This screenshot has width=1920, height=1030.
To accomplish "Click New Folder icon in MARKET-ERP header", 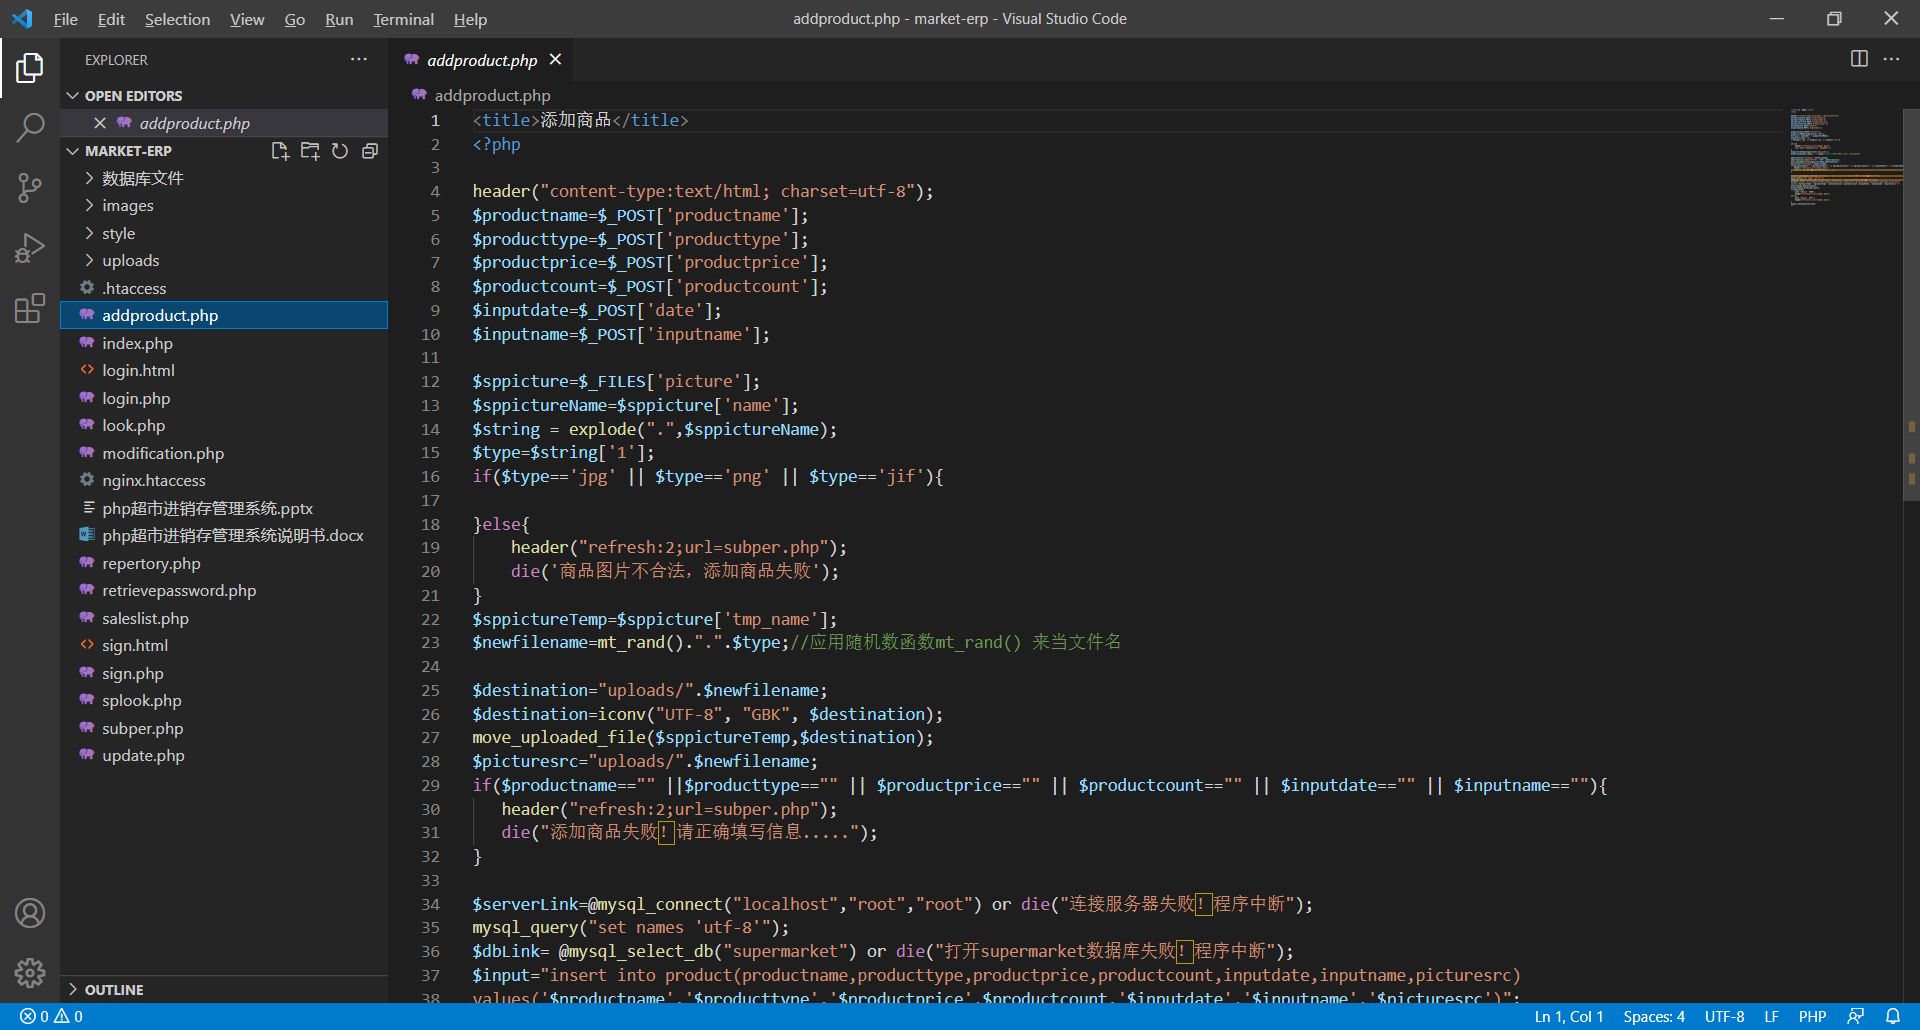I will pyautogui.click(x=310, y=151).
